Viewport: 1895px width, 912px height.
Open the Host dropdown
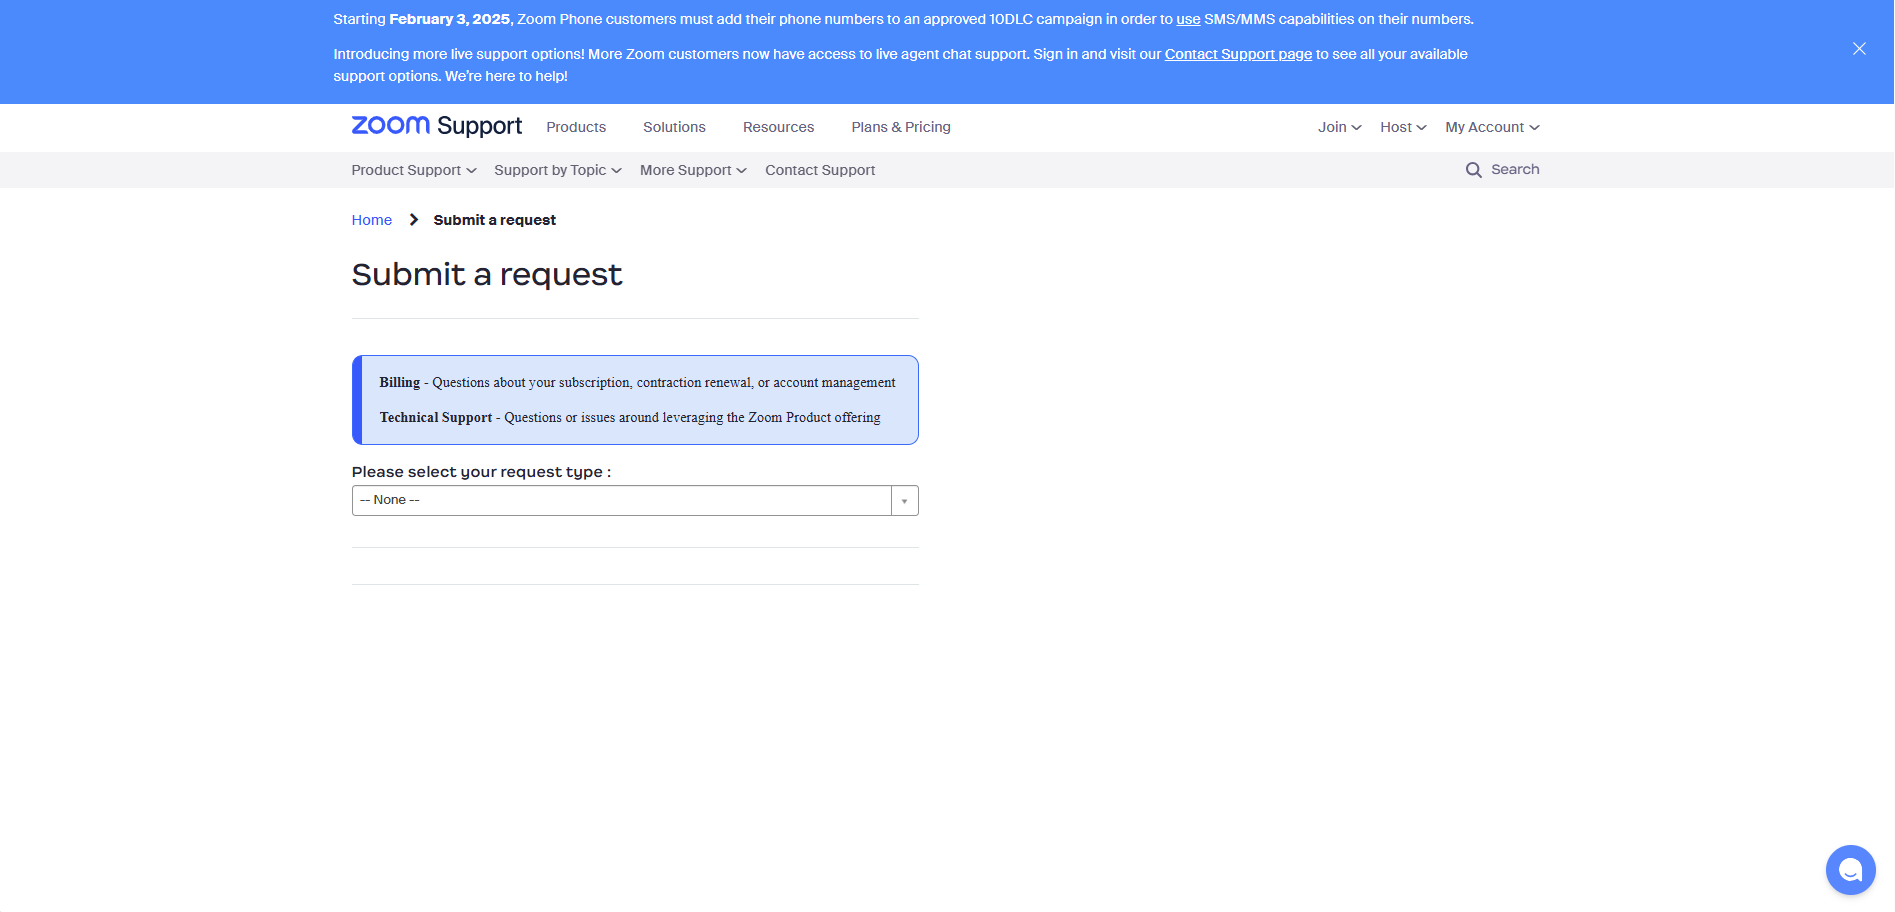(x=1402, y=127)
